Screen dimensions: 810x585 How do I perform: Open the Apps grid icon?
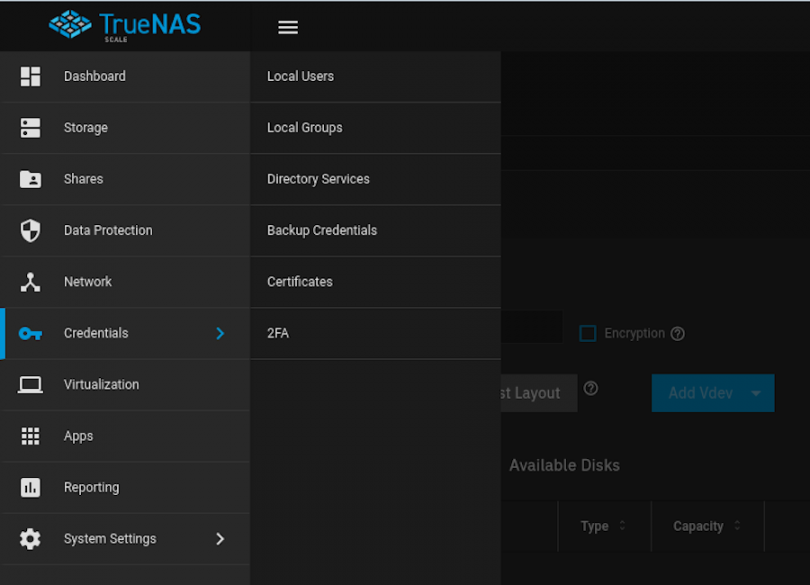pos(29,436)
